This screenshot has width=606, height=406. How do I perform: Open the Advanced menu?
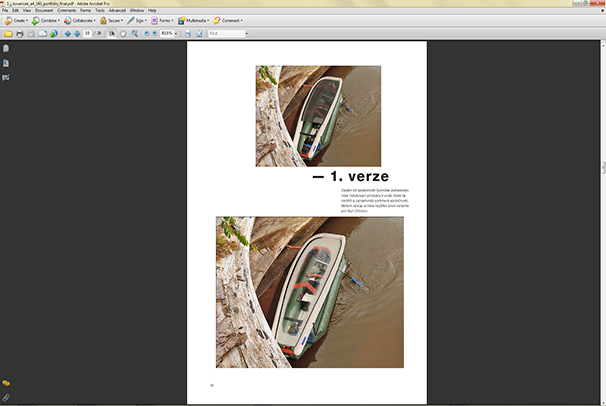pos(117,9)
